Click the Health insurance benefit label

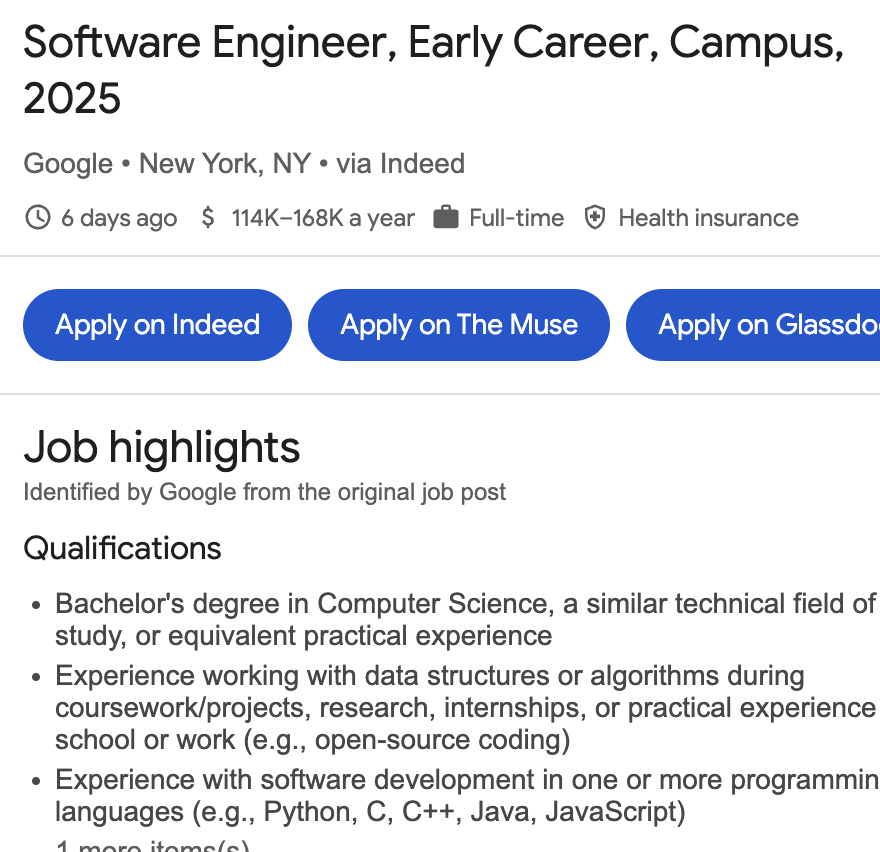[708, 218]
